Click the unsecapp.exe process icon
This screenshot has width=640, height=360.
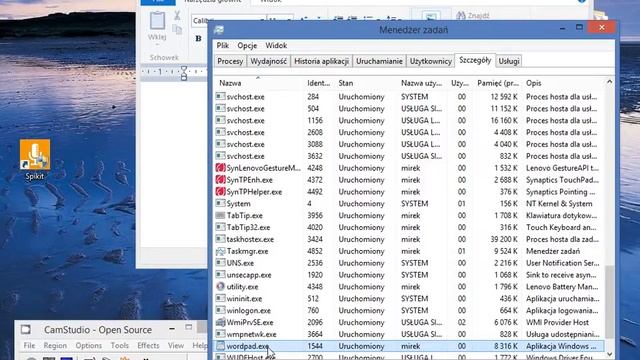pyautogui.click(x=220, y=275)
